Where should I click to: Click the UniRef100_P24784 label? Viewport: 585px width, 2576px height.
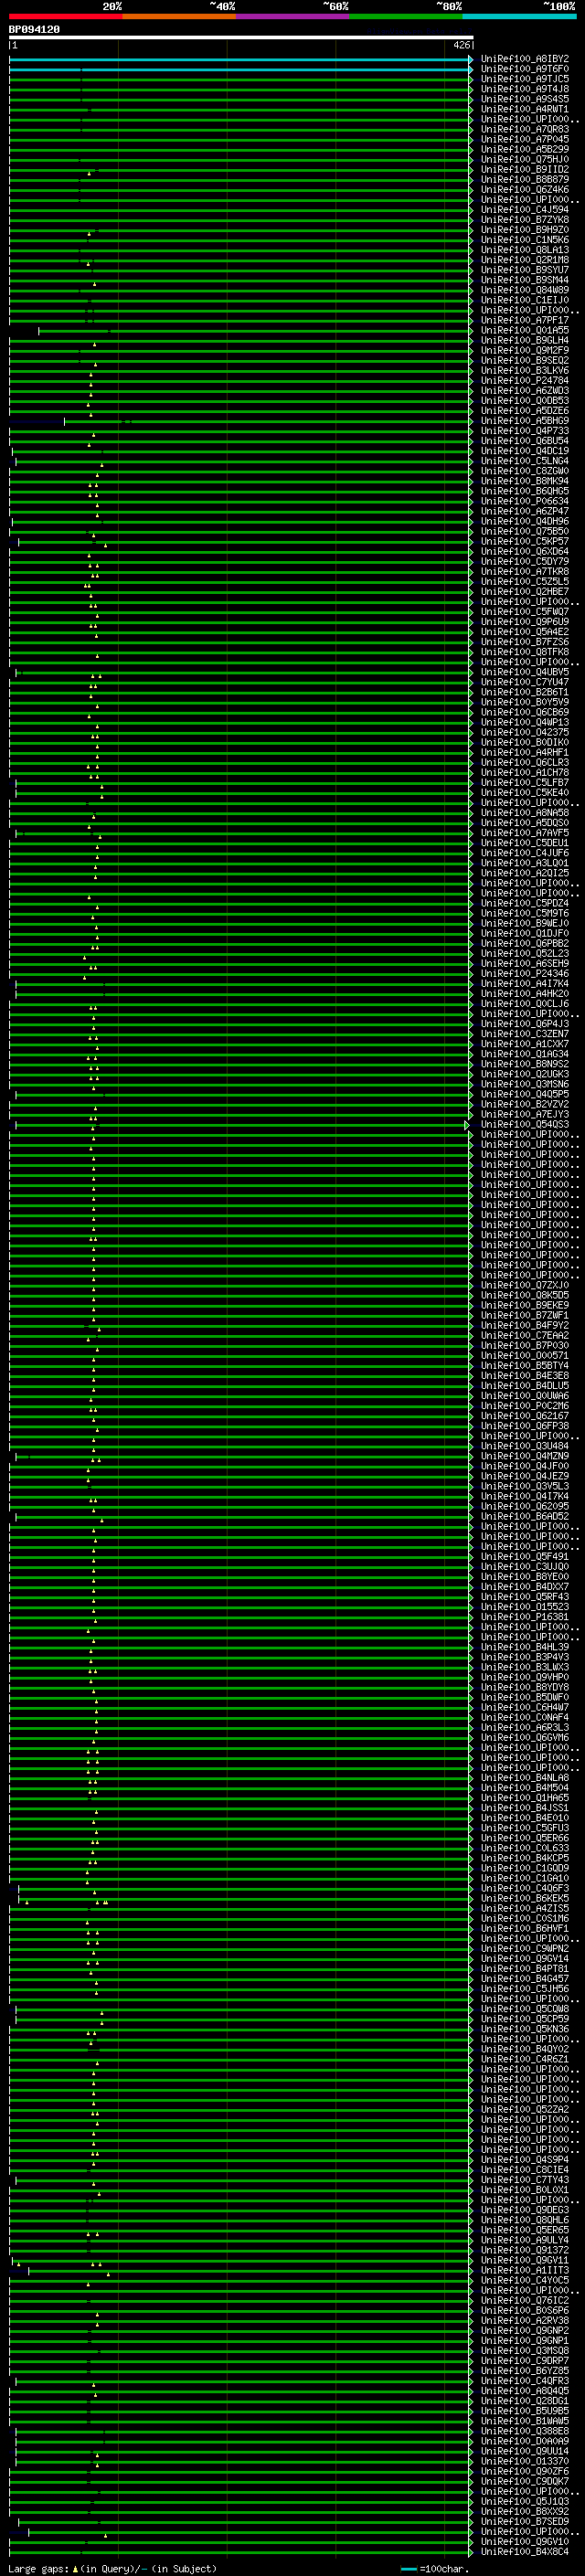pos(525,380)
